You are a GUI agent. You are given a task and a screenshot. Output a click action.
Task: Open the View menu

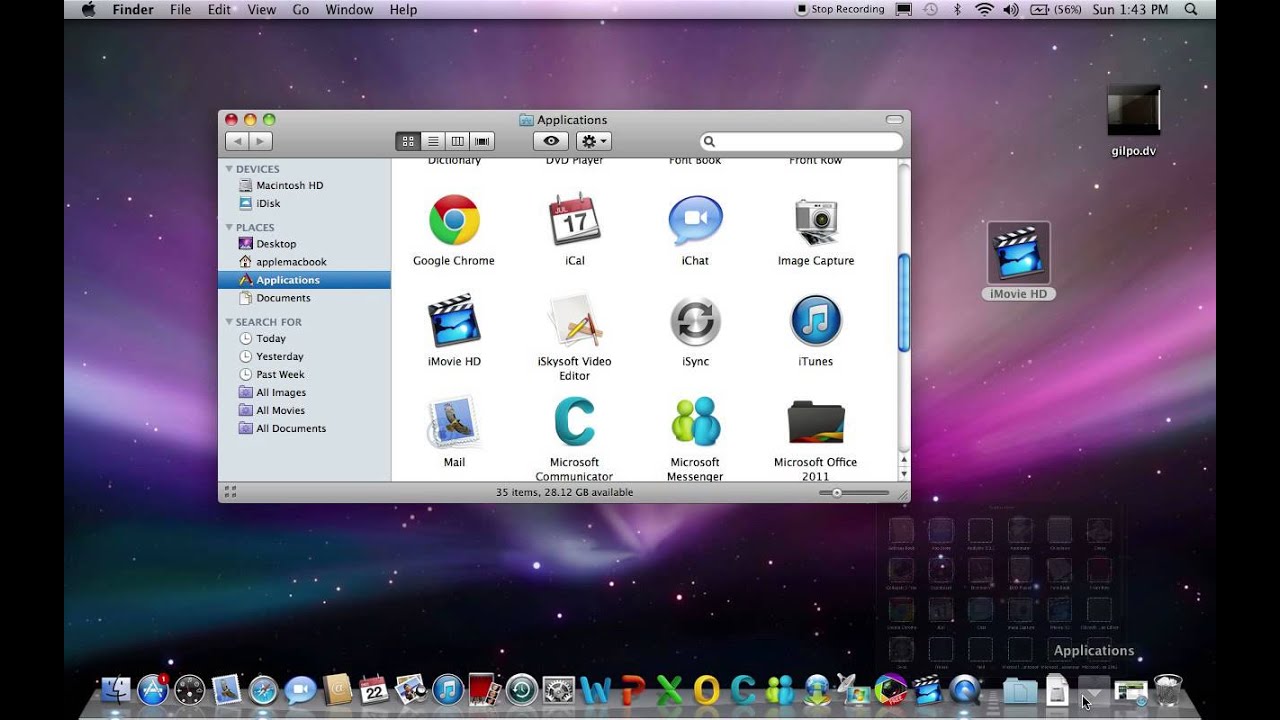click(x=262, y=9)
